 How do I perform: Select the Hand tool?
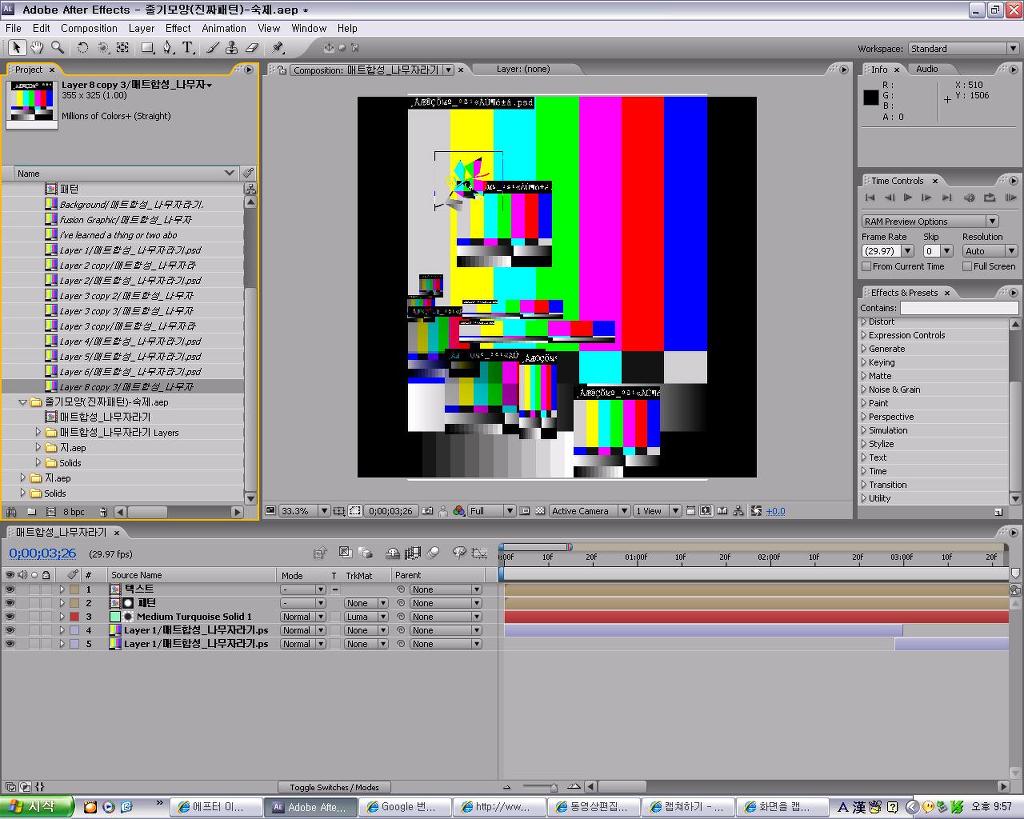pyautogui.click(x=37, y=47)
